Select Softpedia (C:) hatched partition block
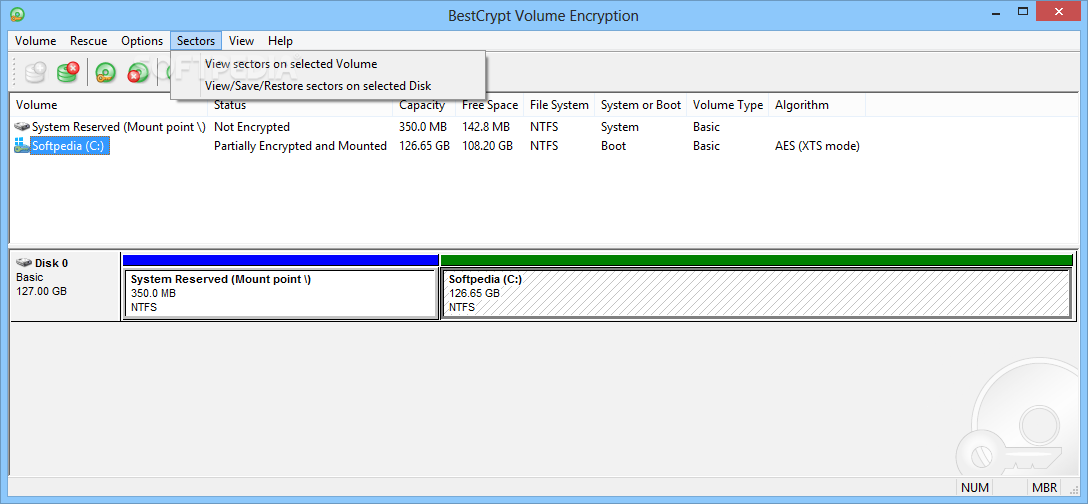 coord(756,294)
